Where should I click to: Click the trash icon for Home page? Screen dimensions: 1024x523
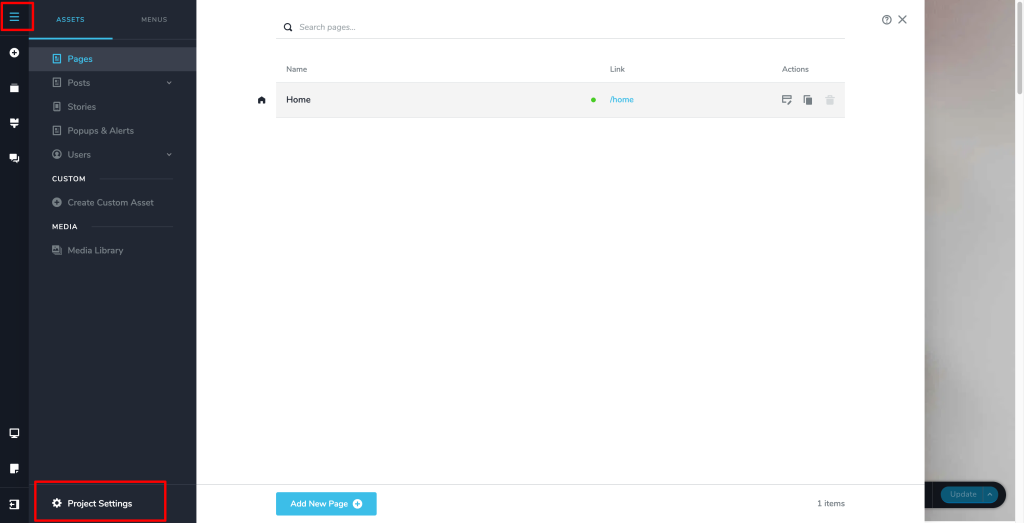(830, 100)
